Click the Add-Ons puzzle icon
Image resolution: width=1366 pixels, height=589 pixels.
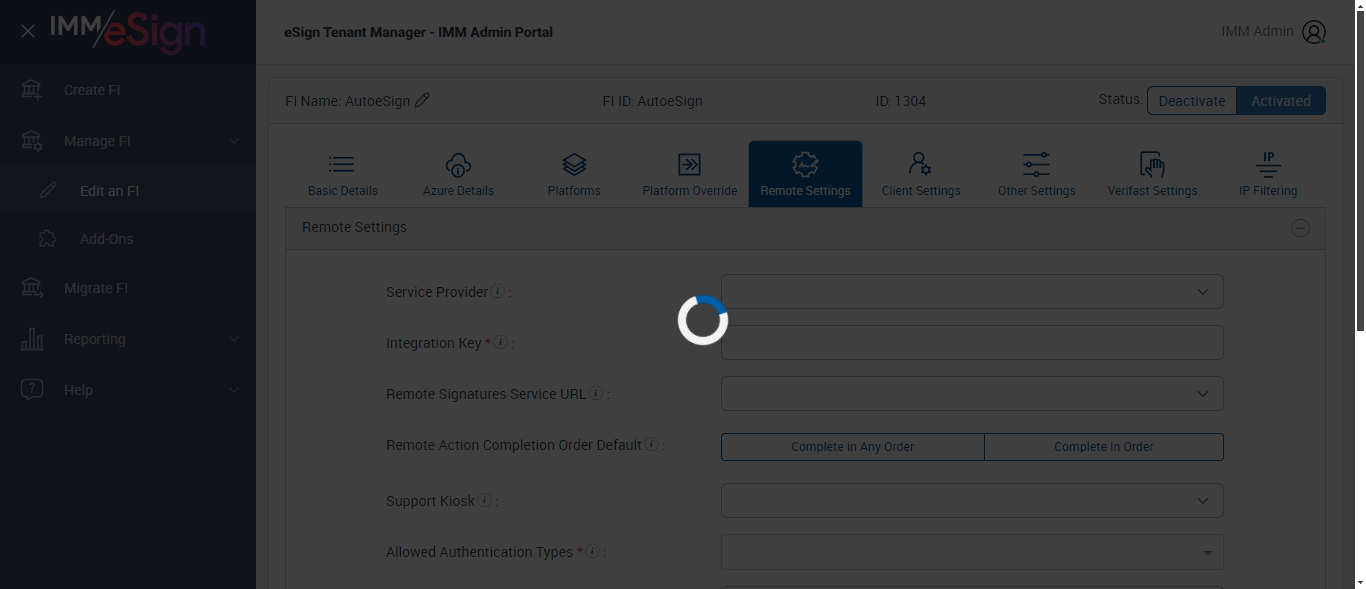click(47, 239)
